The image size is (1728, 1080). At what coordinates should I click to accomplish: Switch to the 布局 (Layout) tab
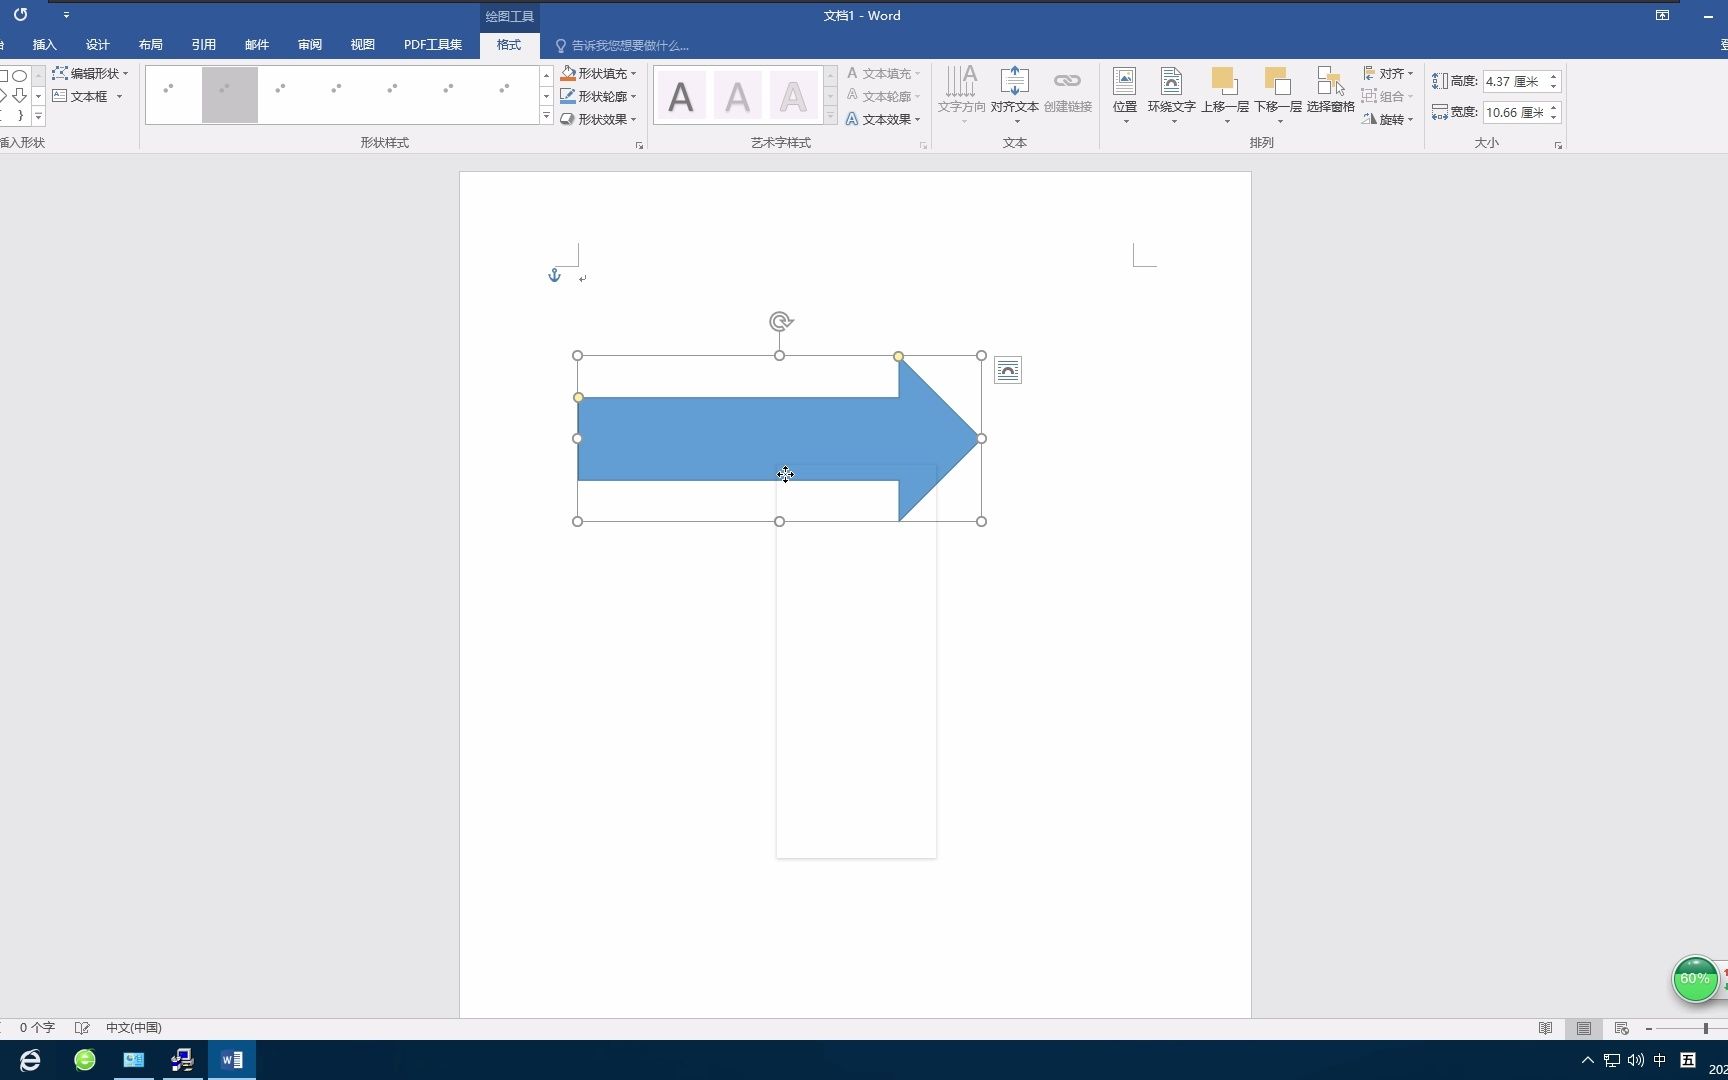point(151,45)
